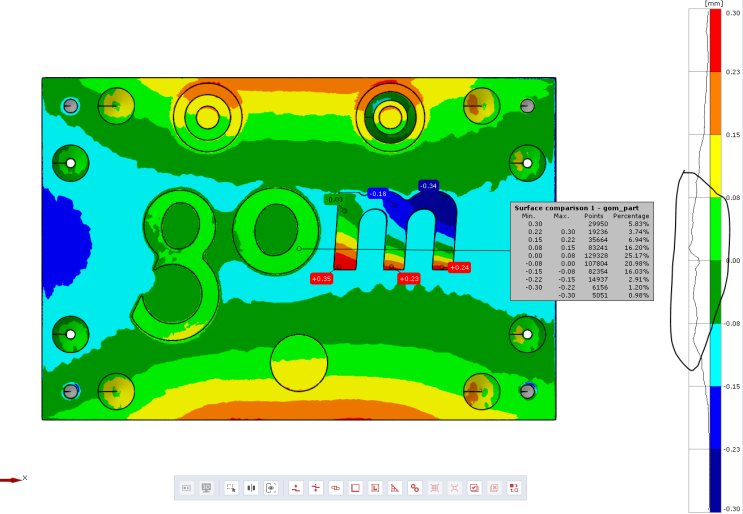Select the +0.24 red deviation label
Viewport: 743px width, 514px height.
pos(459,268)
